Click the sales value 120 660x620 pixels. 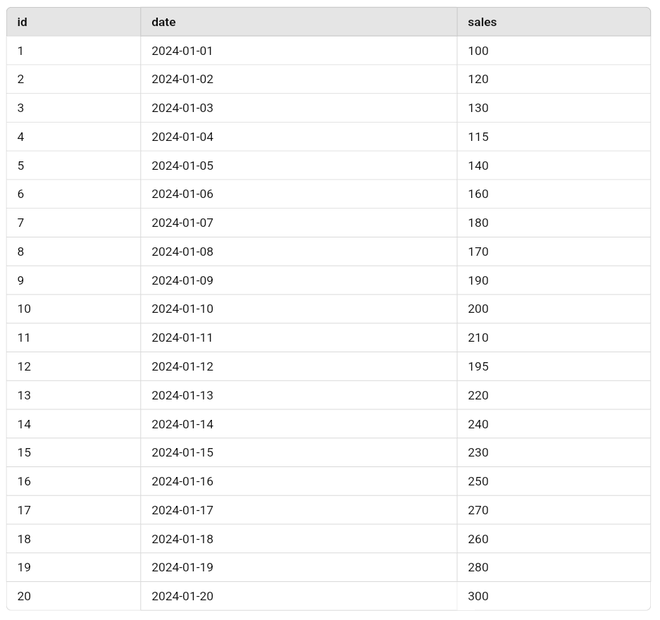coord(478,79)
